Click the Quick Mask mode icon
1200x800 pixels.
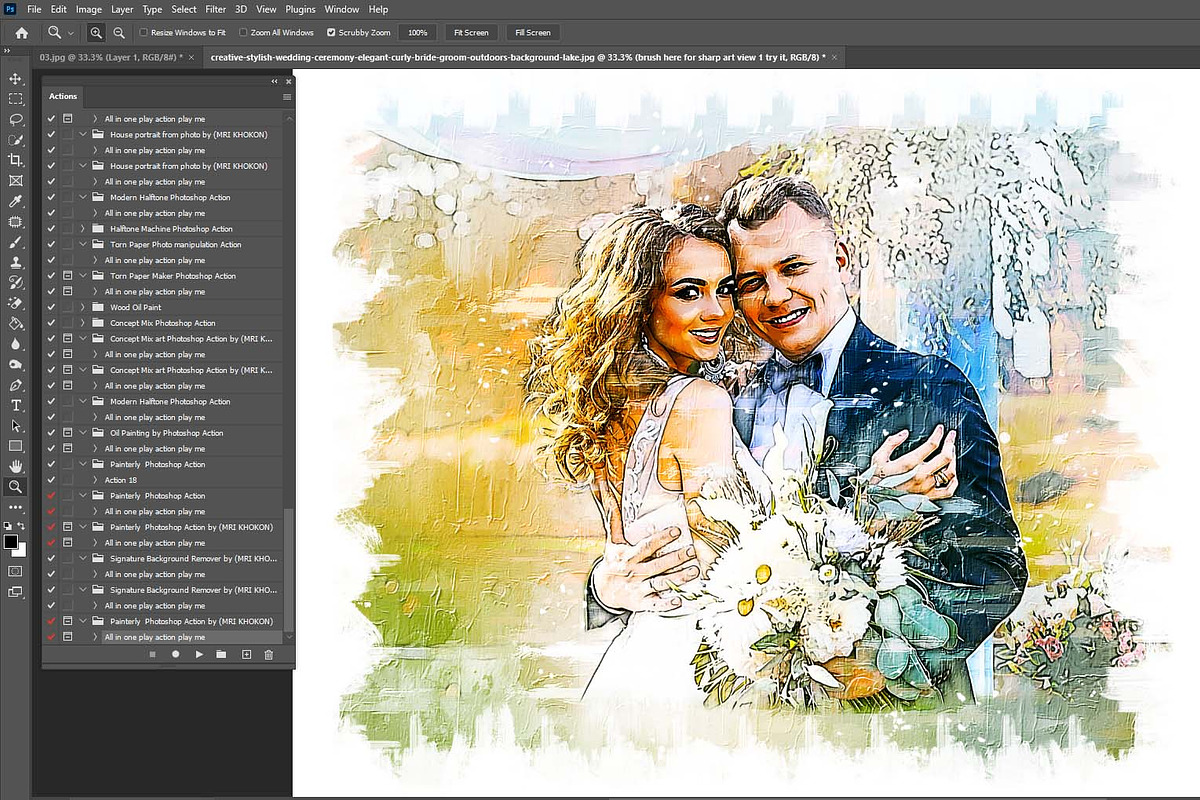(x=15, y=571)
